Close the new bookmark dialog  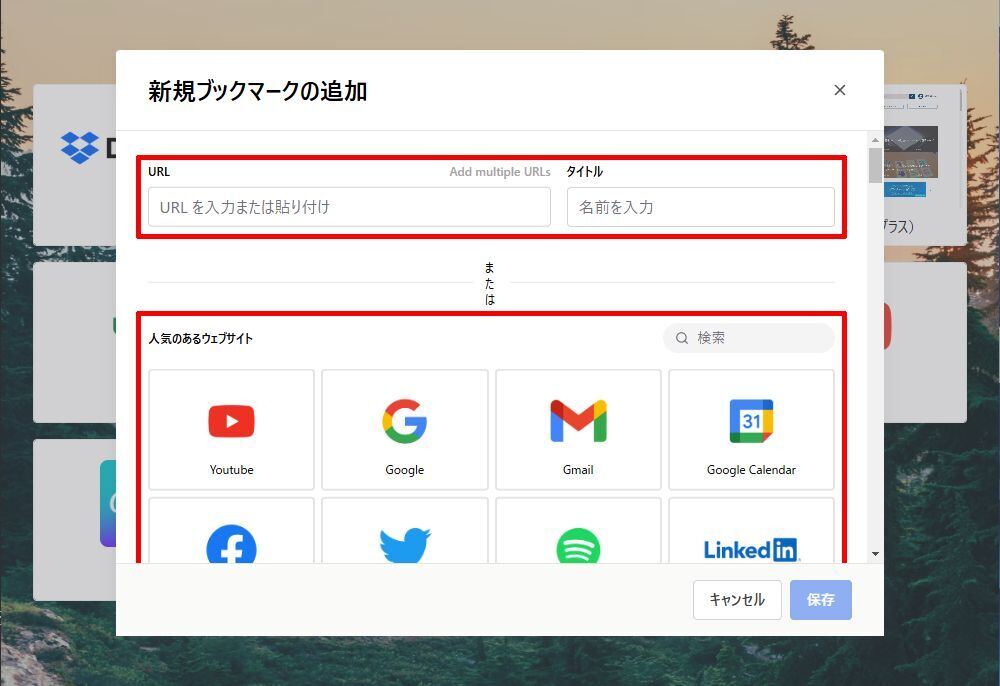[x=840, y=90]
